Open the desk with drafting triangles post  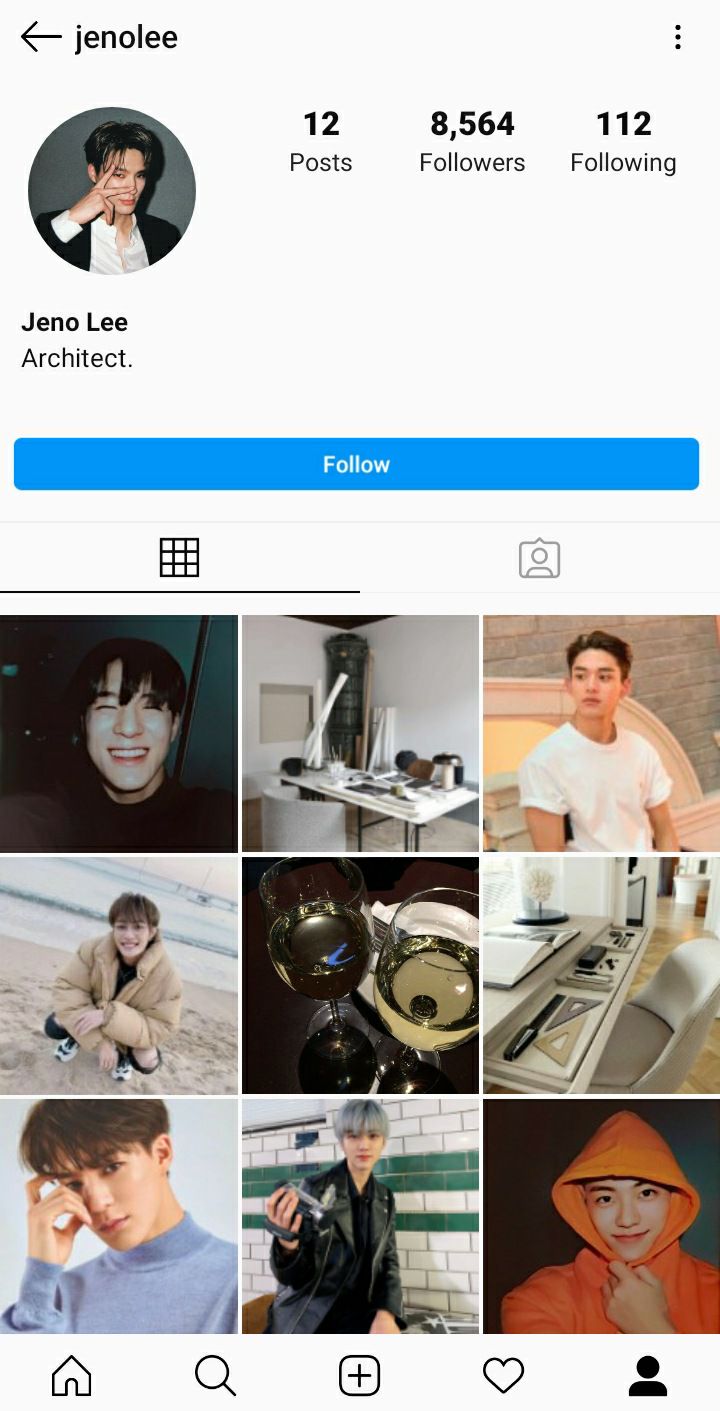tap(601, 975)
